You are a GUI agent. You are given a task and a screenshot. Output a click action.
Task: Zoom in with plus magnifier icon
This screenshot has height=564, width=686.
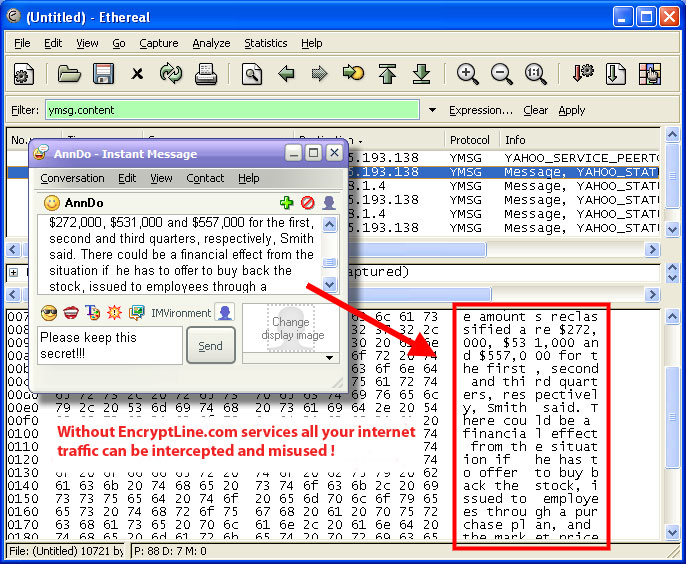[x=467, y=74]
